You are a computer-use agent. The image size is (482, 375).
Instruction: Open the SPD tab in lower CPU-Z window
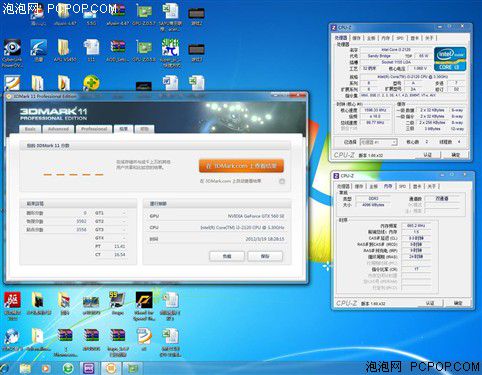point(403,186)
